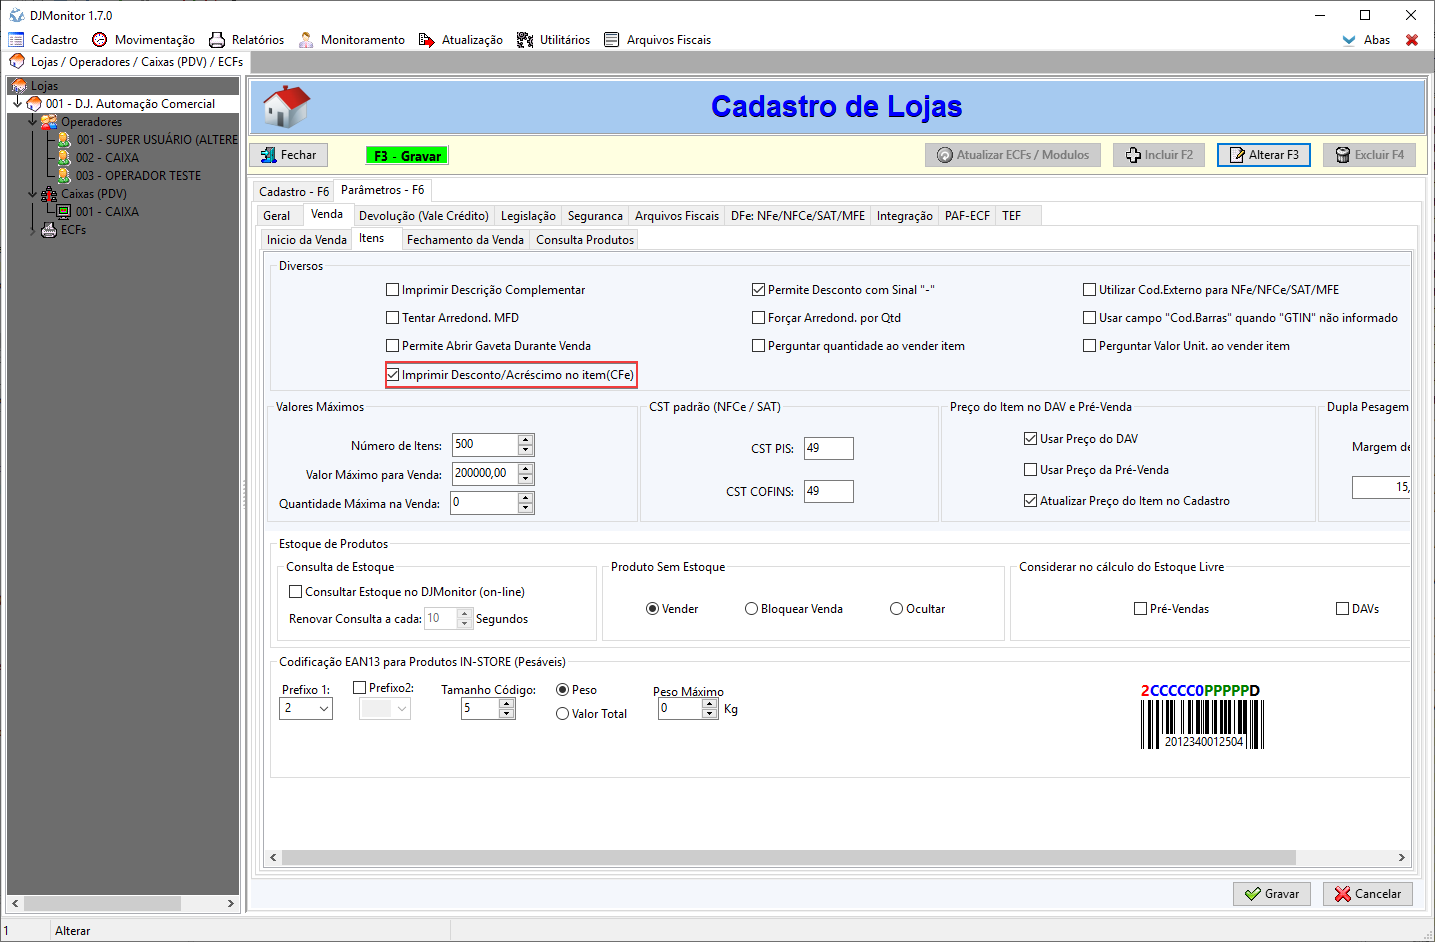Click the Relatórios printer icon

[x=217, y=40]
